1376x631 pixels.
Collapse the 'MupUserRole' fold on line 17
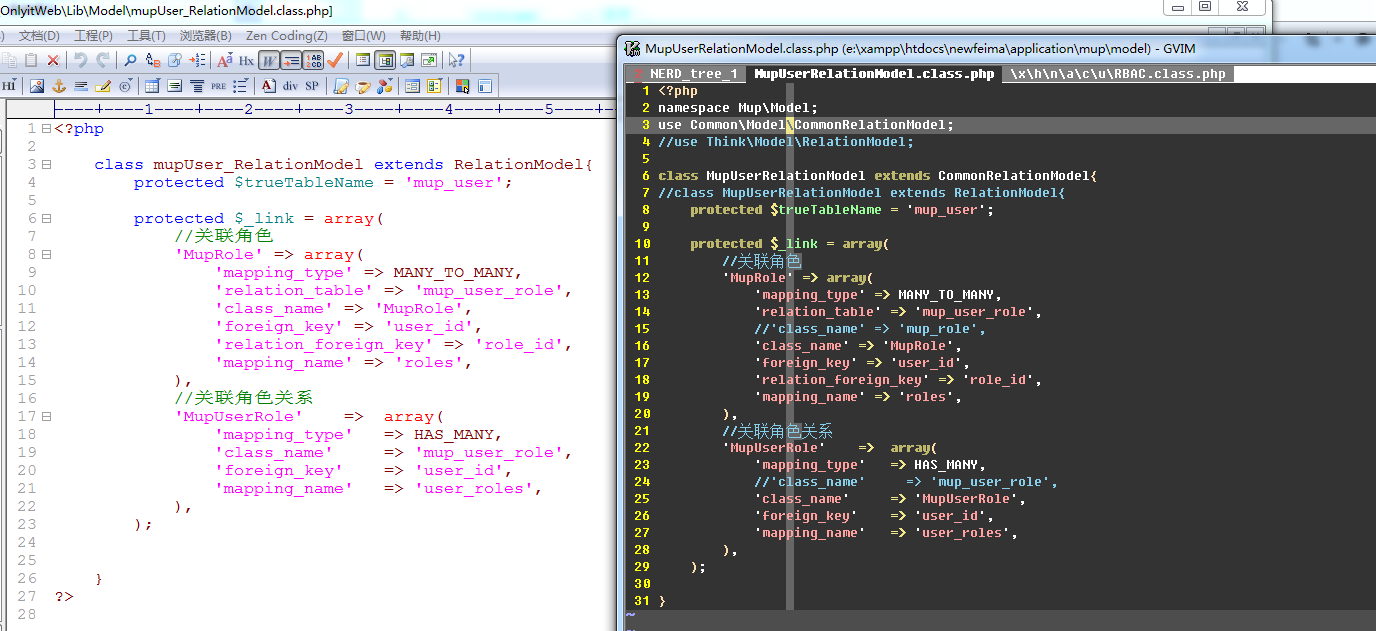point(46,417)
